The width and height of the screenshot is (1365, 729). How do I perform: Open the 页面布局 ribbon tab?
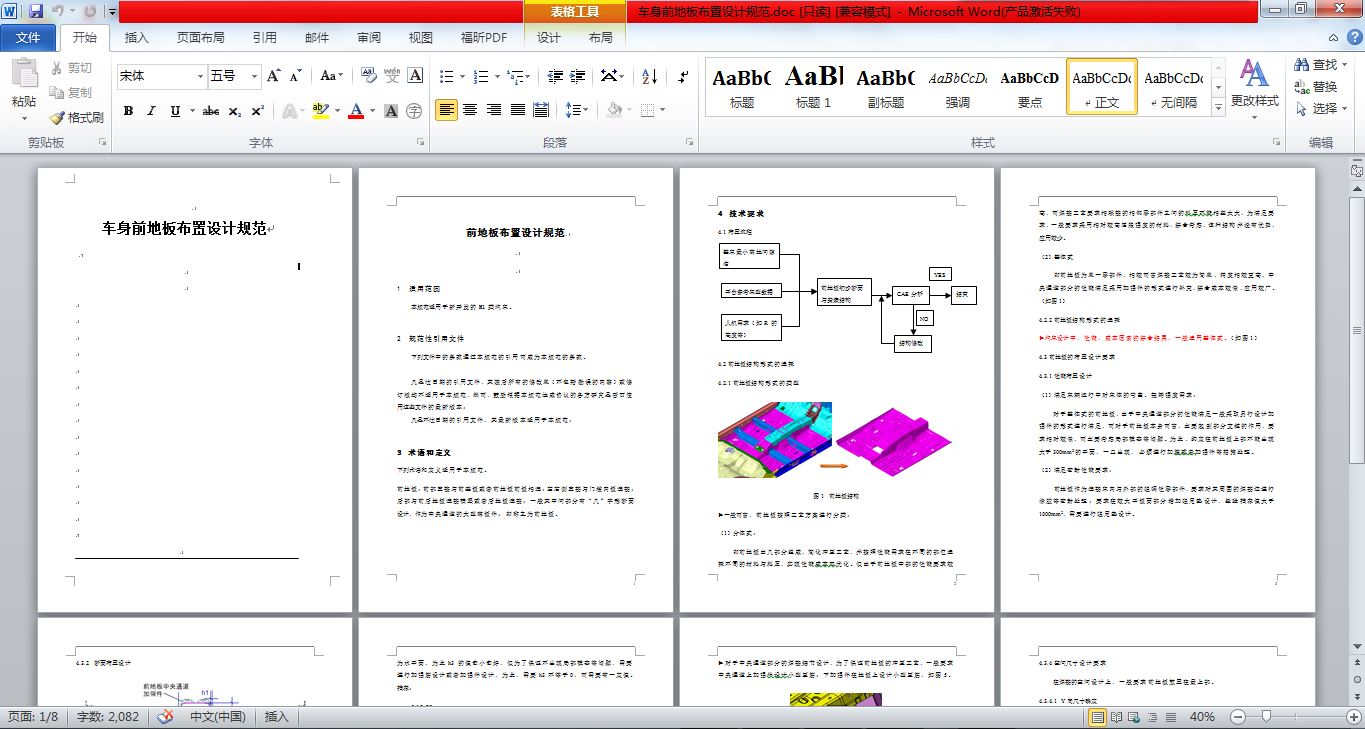tap(200, 38)
